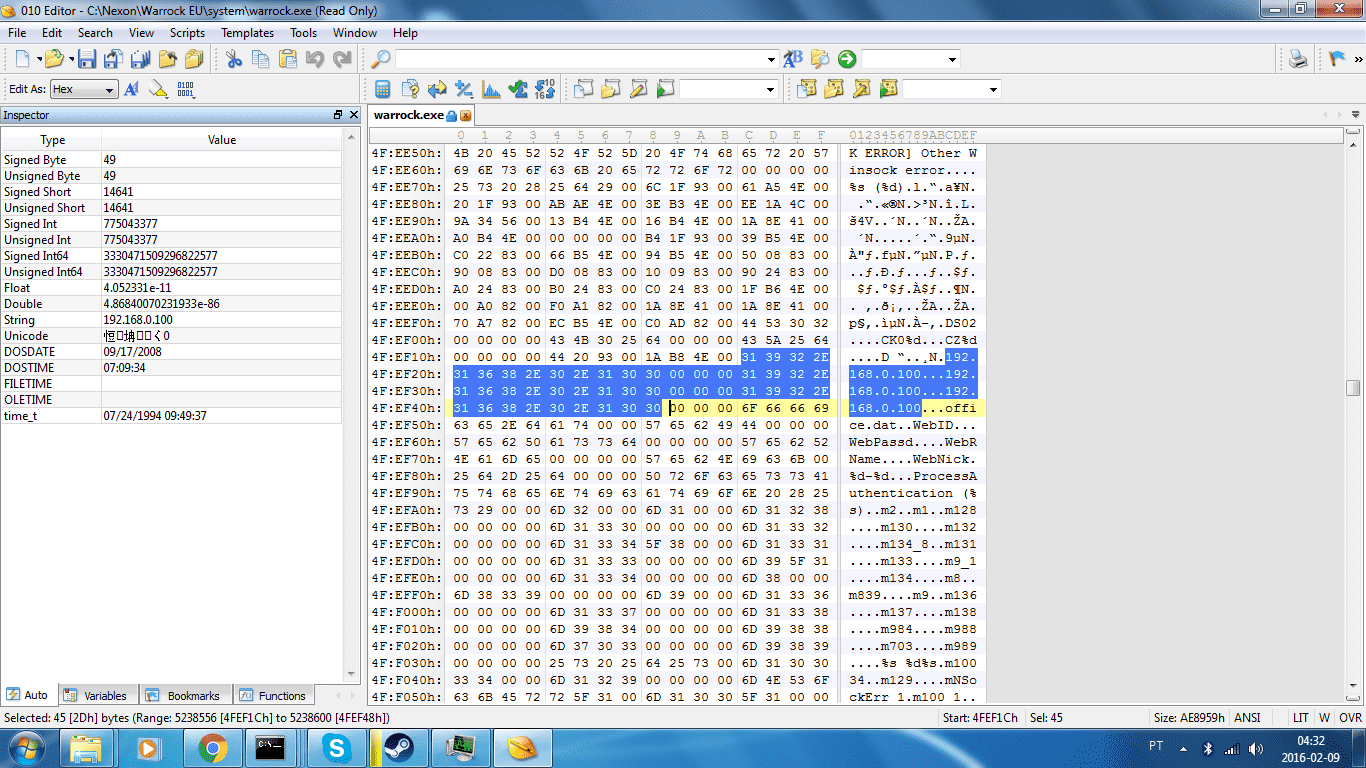Click the Find in Files icon
This screenshot has height=768, width=1366.
click(x=820, y=59)
